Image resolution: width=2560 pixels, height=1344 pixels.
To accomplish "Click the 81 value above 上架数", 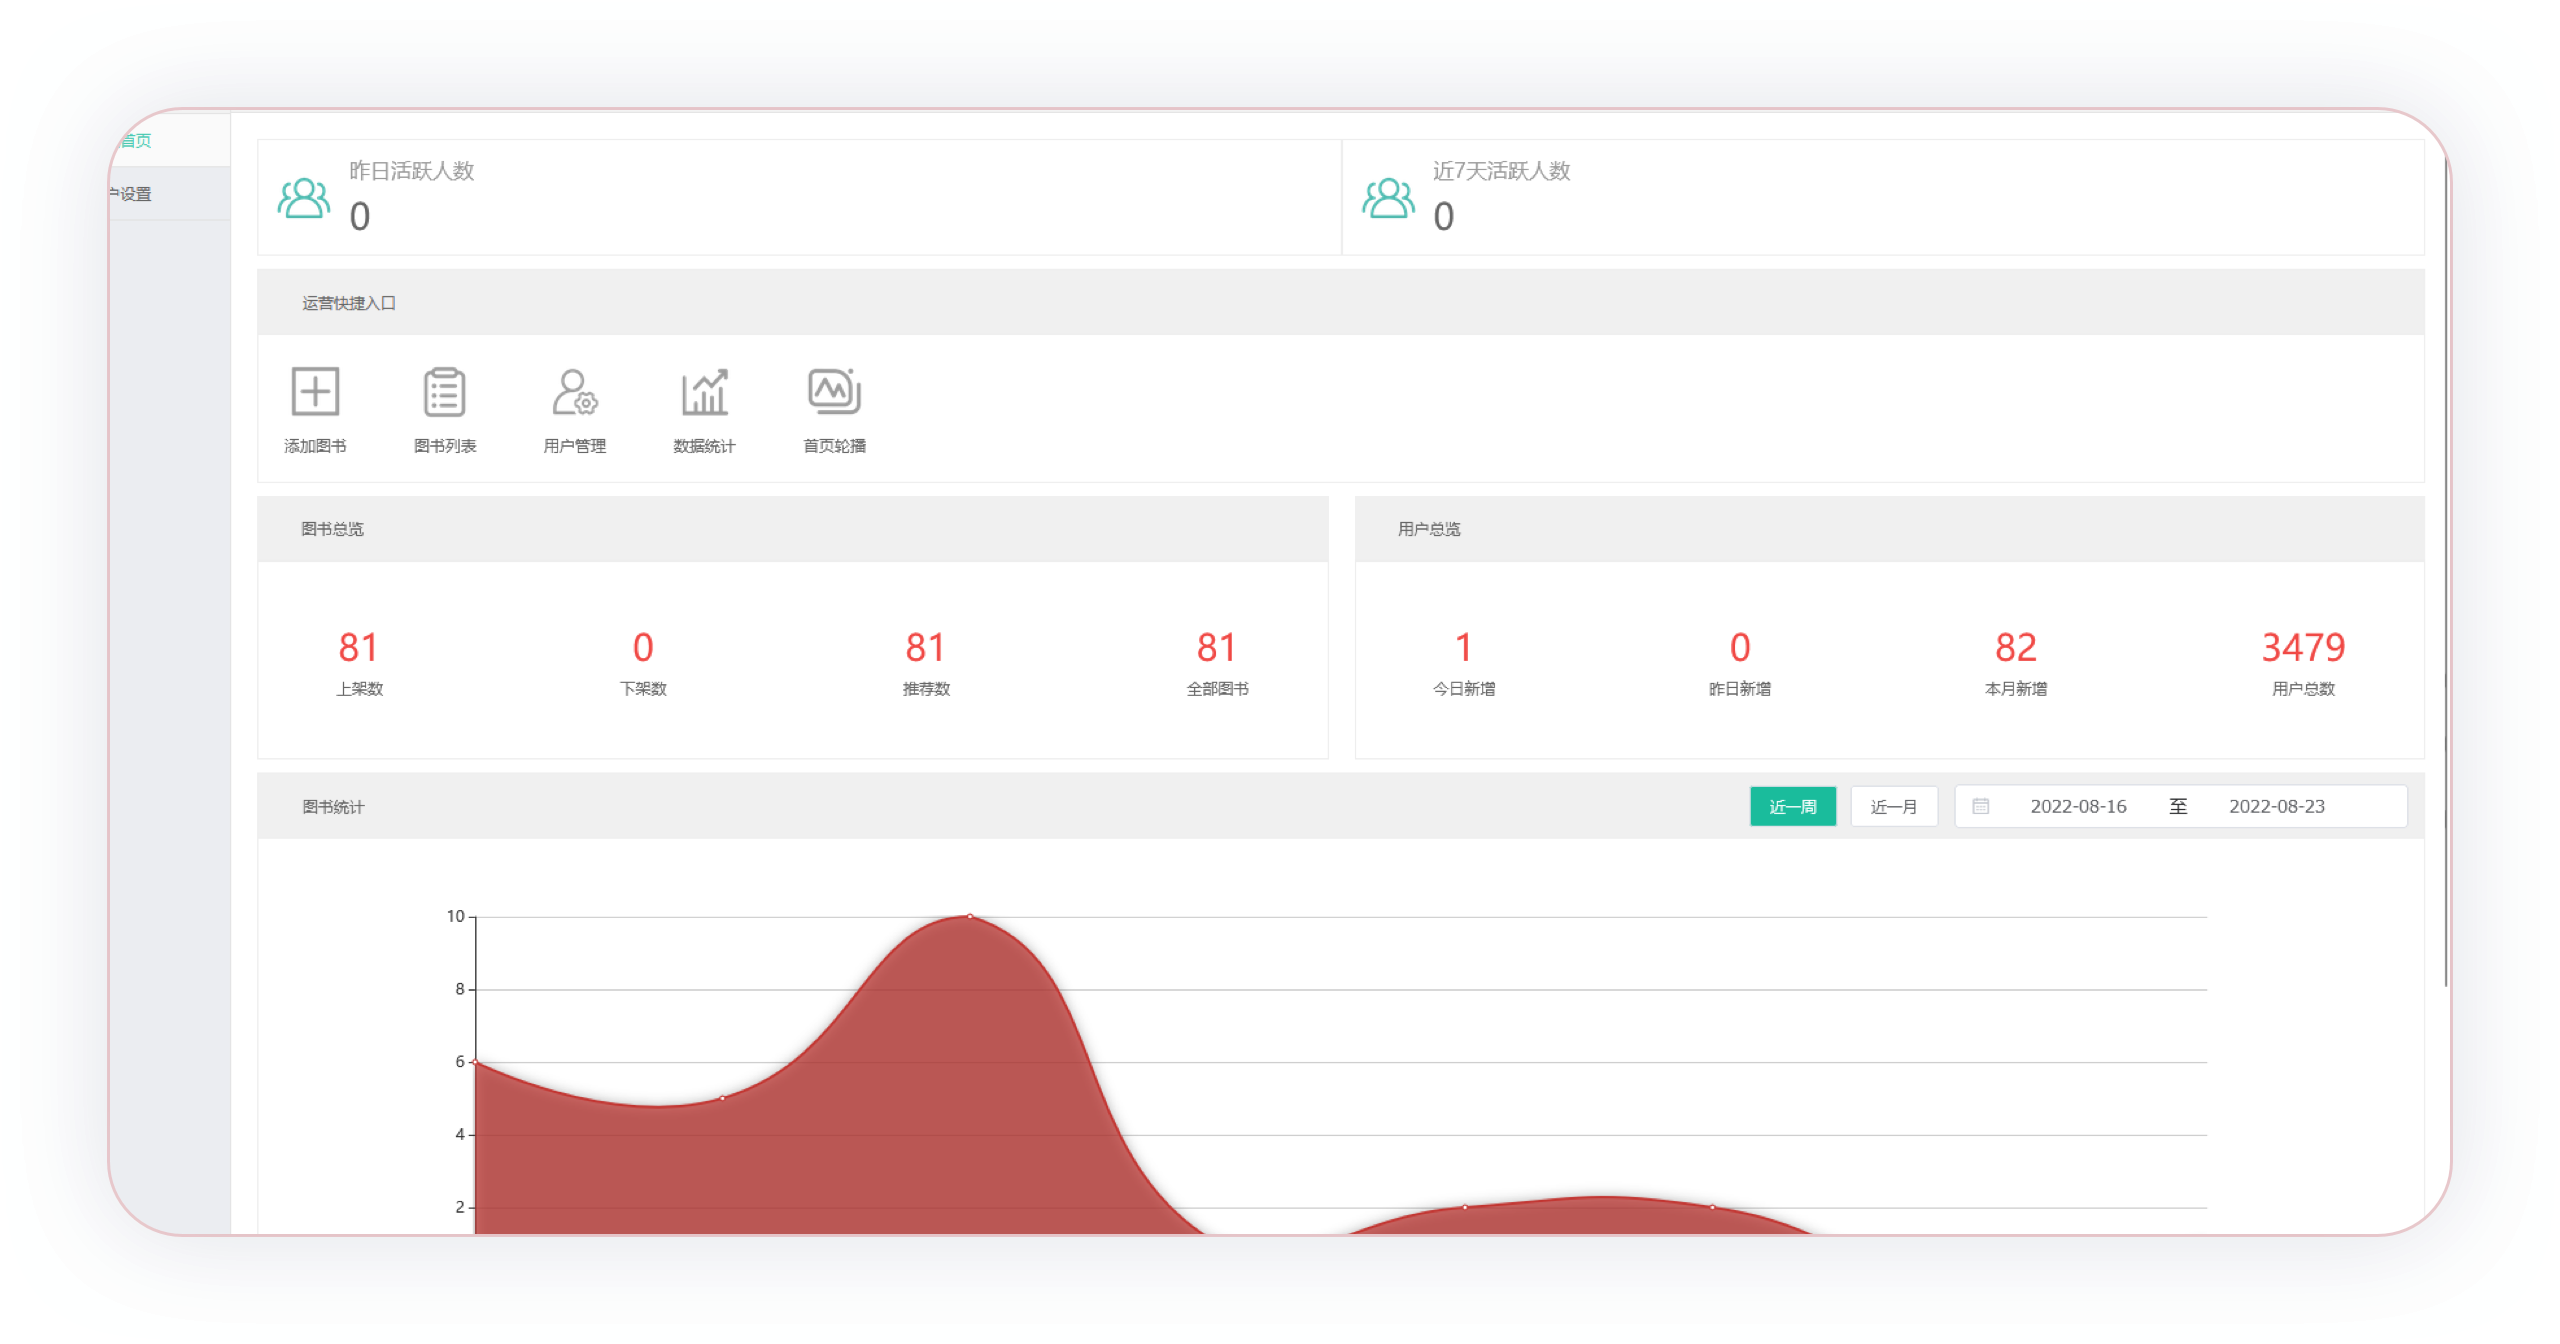I will pyautogui.click(x=359, y=648).
